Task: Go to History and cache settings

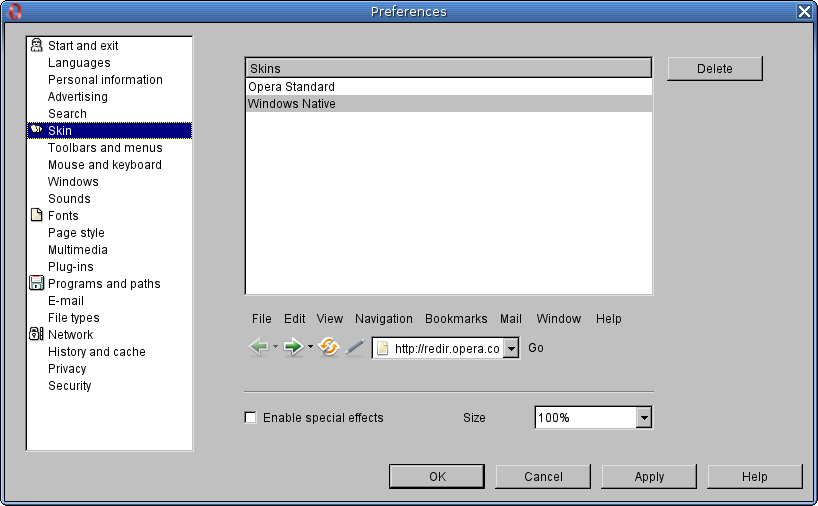Action: [97, 352]
